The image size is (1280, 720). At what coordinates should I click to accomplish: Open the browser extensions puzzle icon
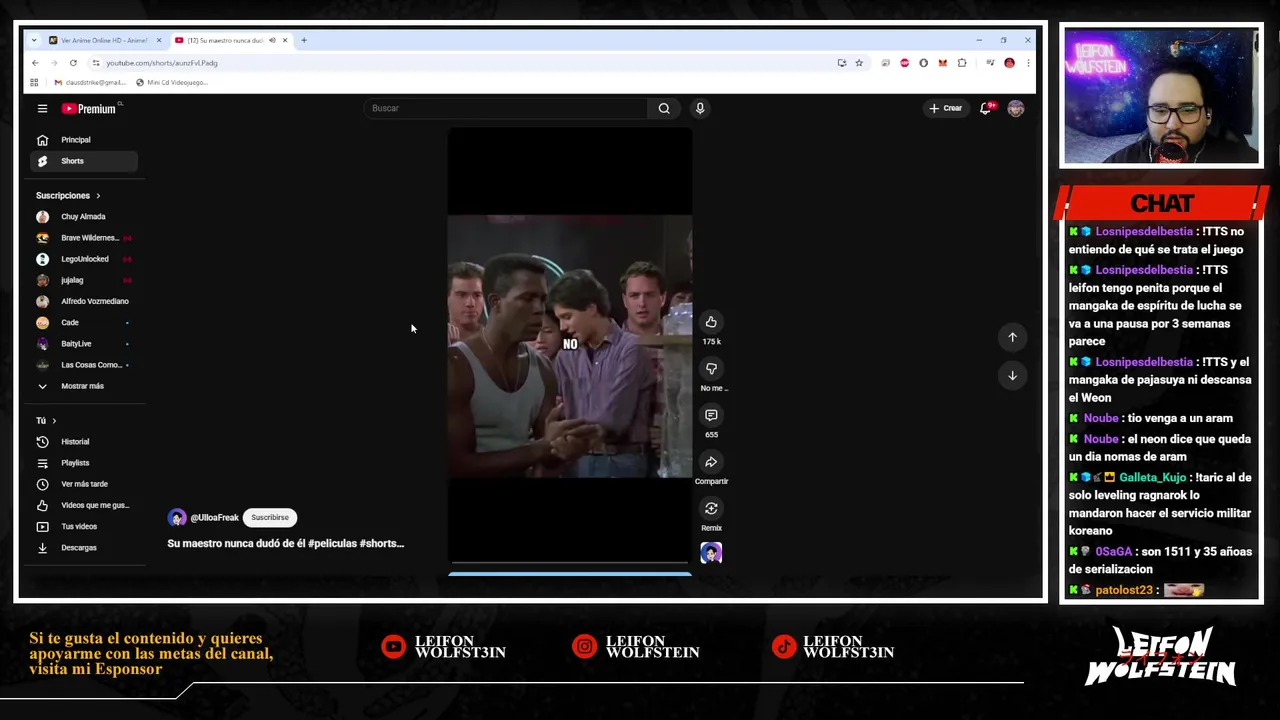coord(962,63)
